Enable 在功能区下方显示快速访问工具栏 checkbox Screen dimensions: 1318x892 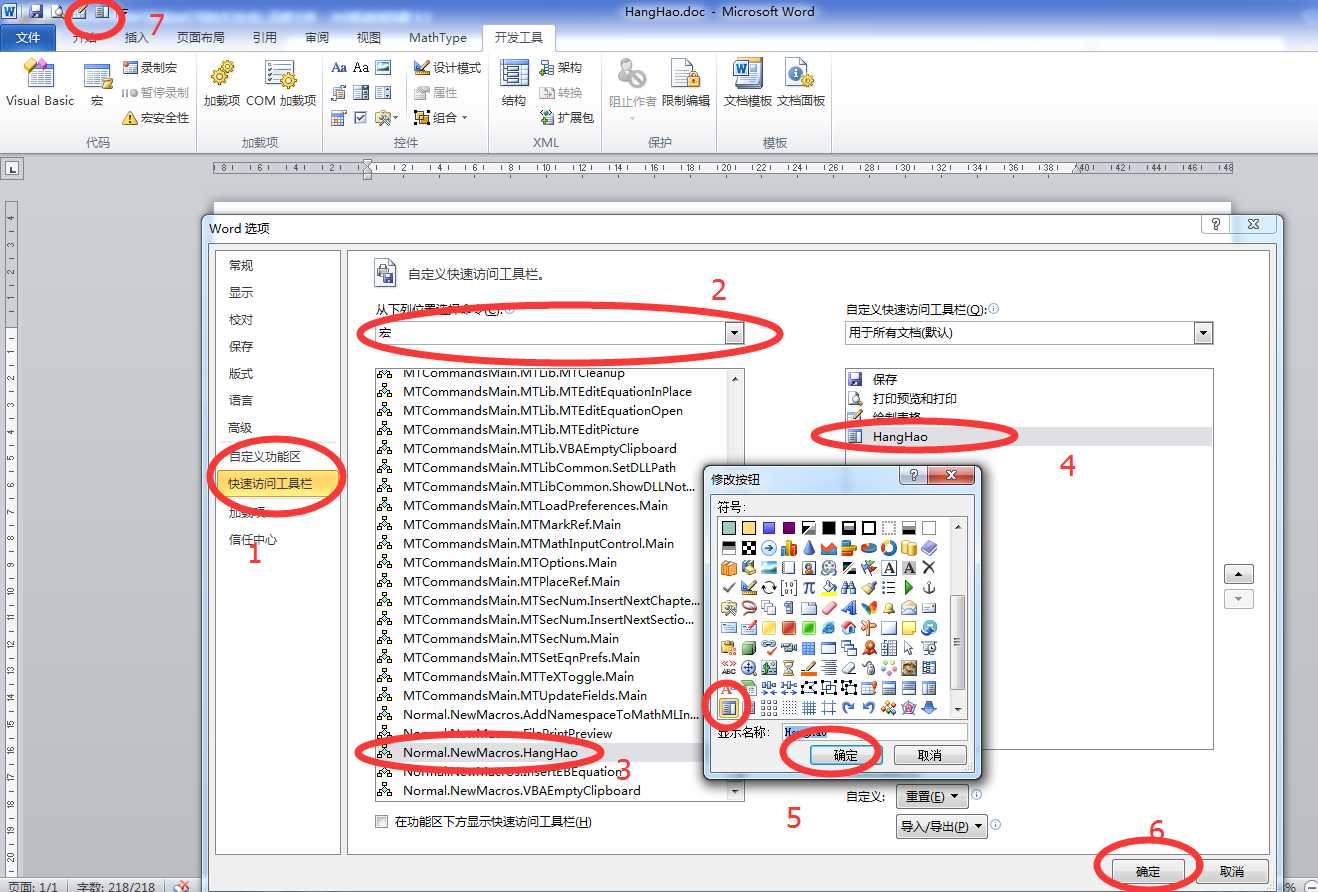point(381,822)
